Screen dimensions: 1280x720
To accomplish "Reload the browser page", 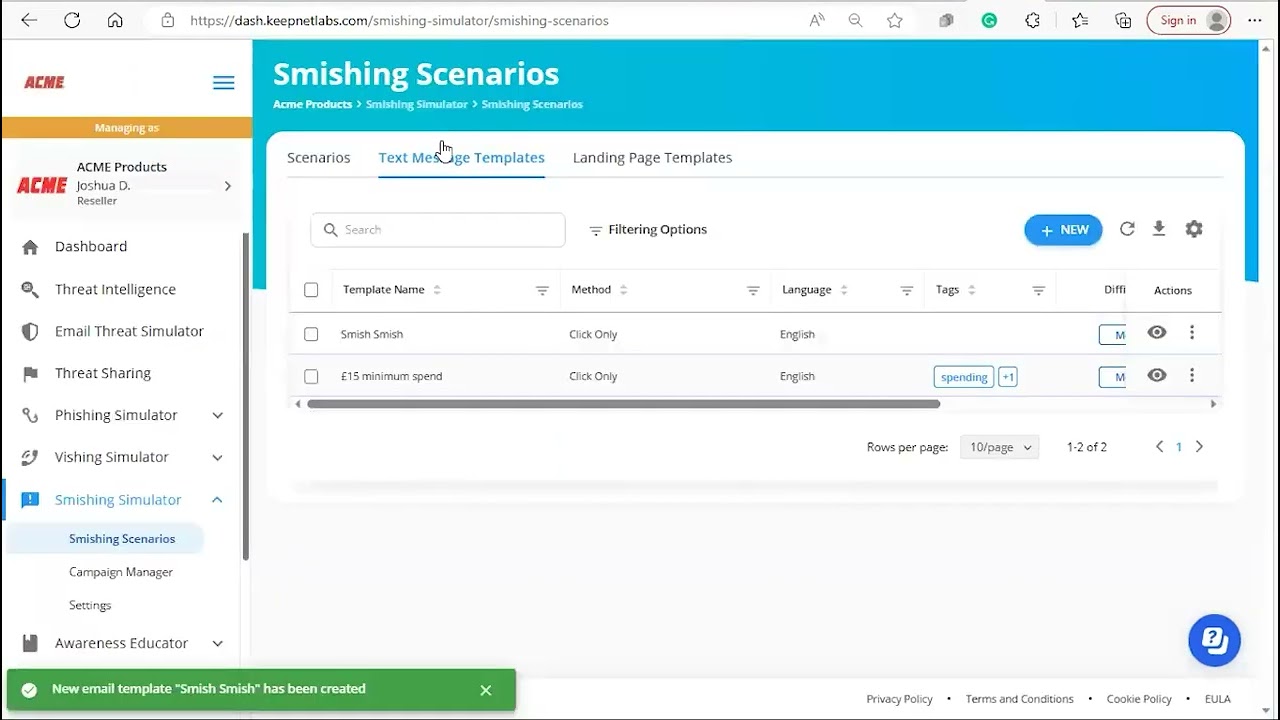I will tap(72, 20).
